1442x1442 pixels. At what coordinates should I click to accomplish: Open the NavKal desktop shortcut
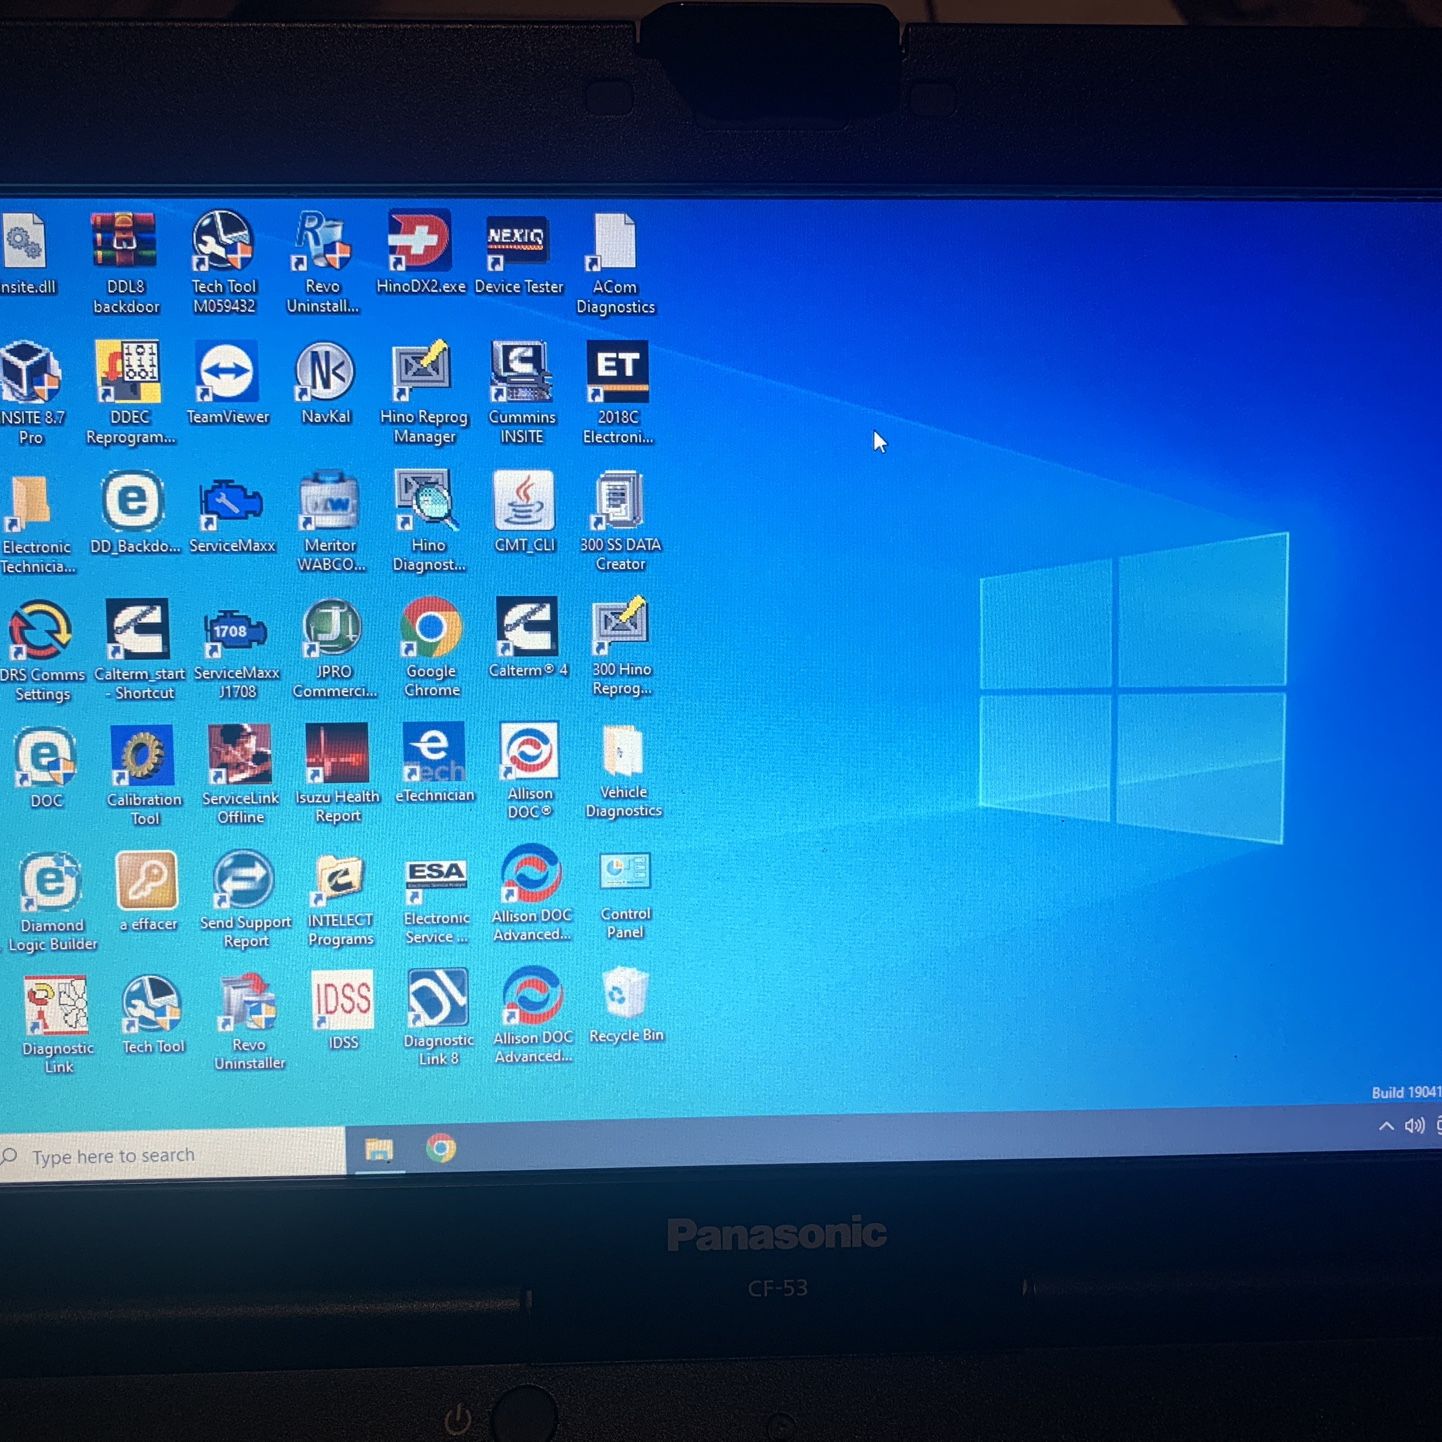325,372
